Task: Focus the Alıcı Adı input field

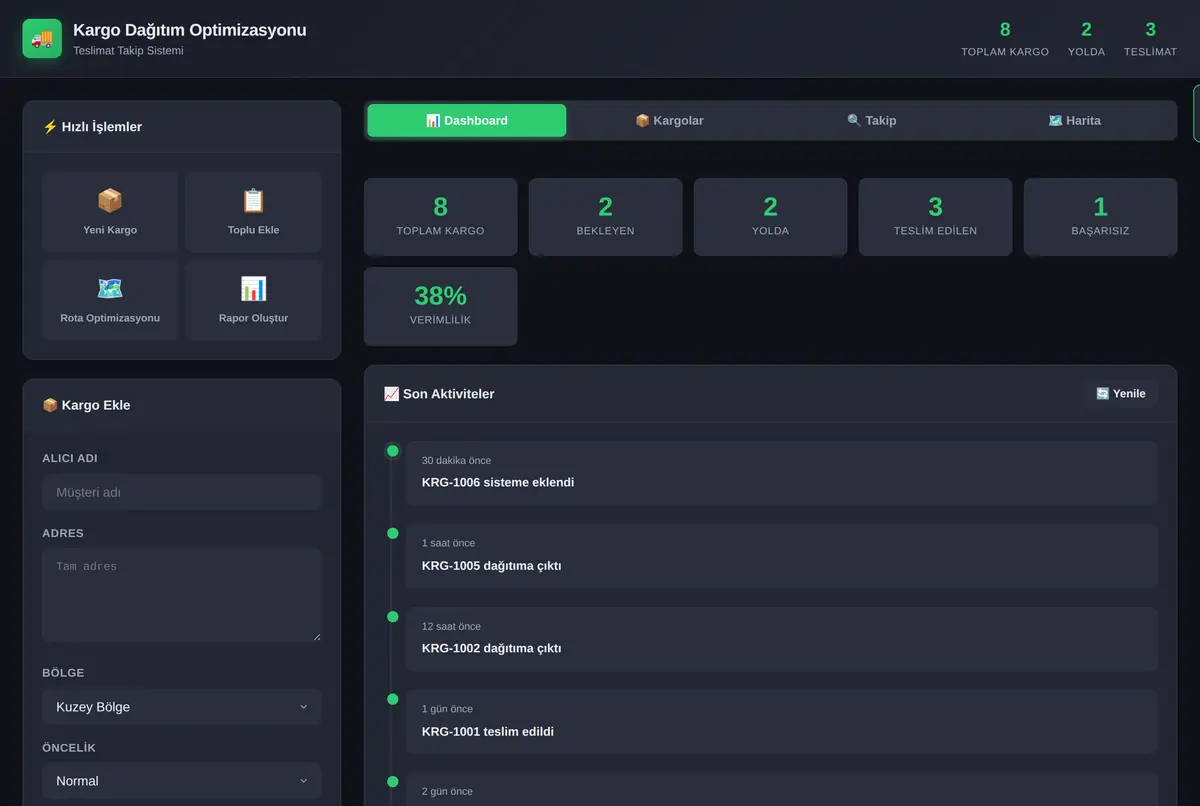Action: tap(182, 492)
